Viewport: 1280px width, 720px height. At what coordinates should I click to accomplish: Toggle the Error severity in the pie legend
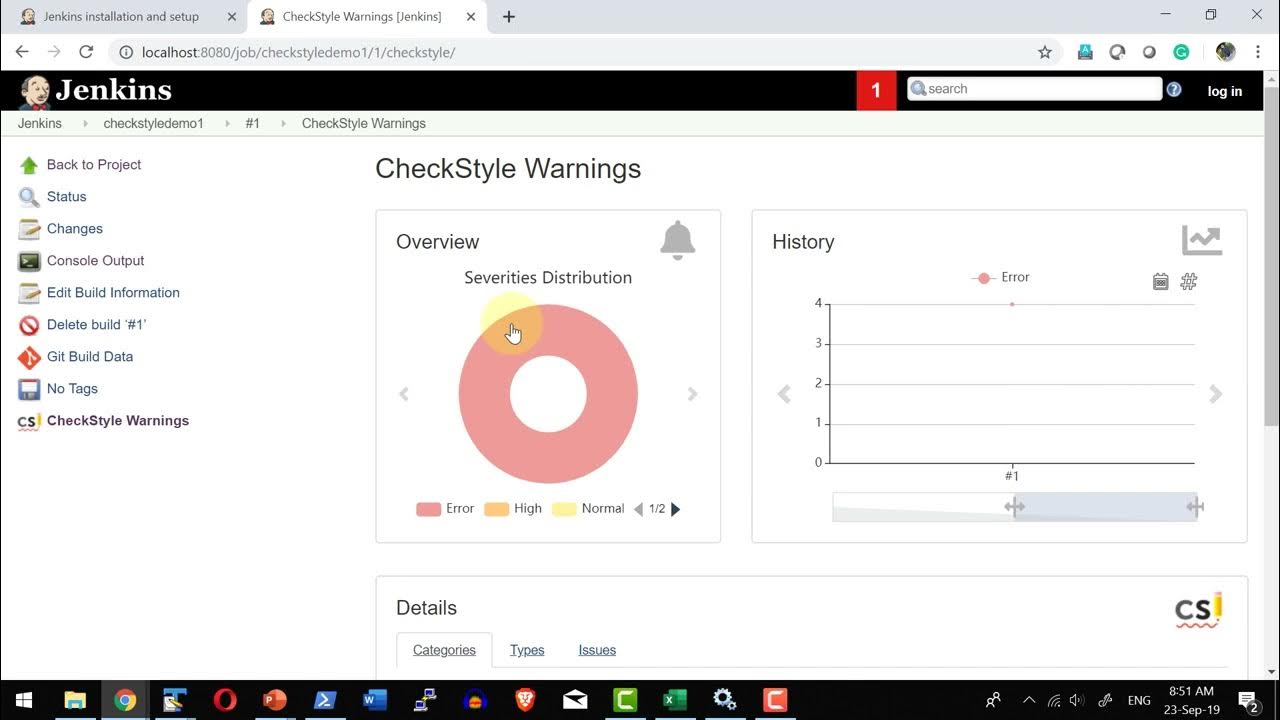click(445, 509)
